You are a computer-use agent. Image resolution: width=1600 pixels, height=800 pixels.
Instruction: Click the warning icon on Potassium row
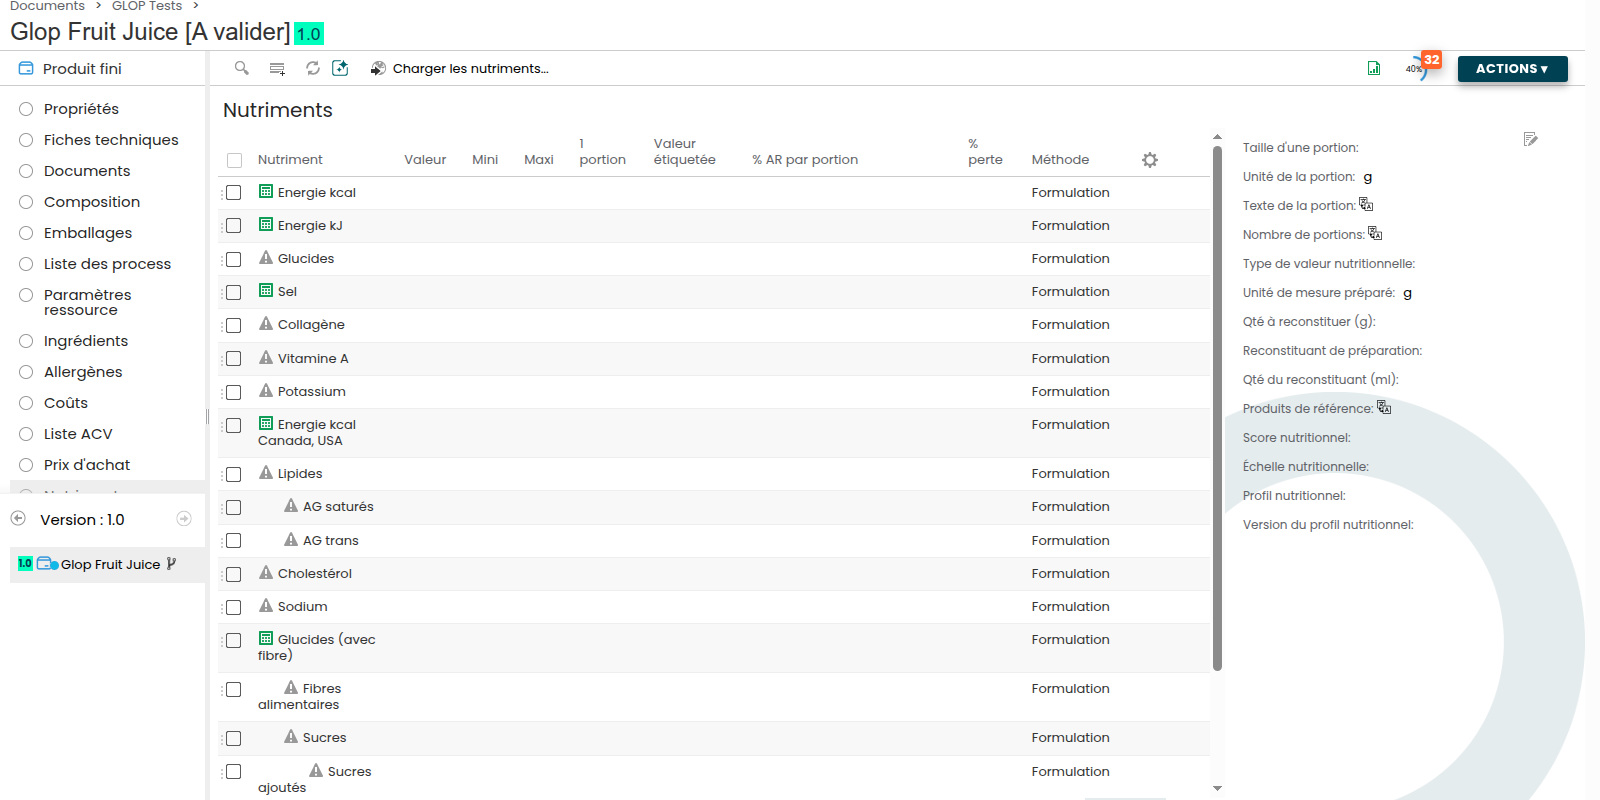point(266,391)
